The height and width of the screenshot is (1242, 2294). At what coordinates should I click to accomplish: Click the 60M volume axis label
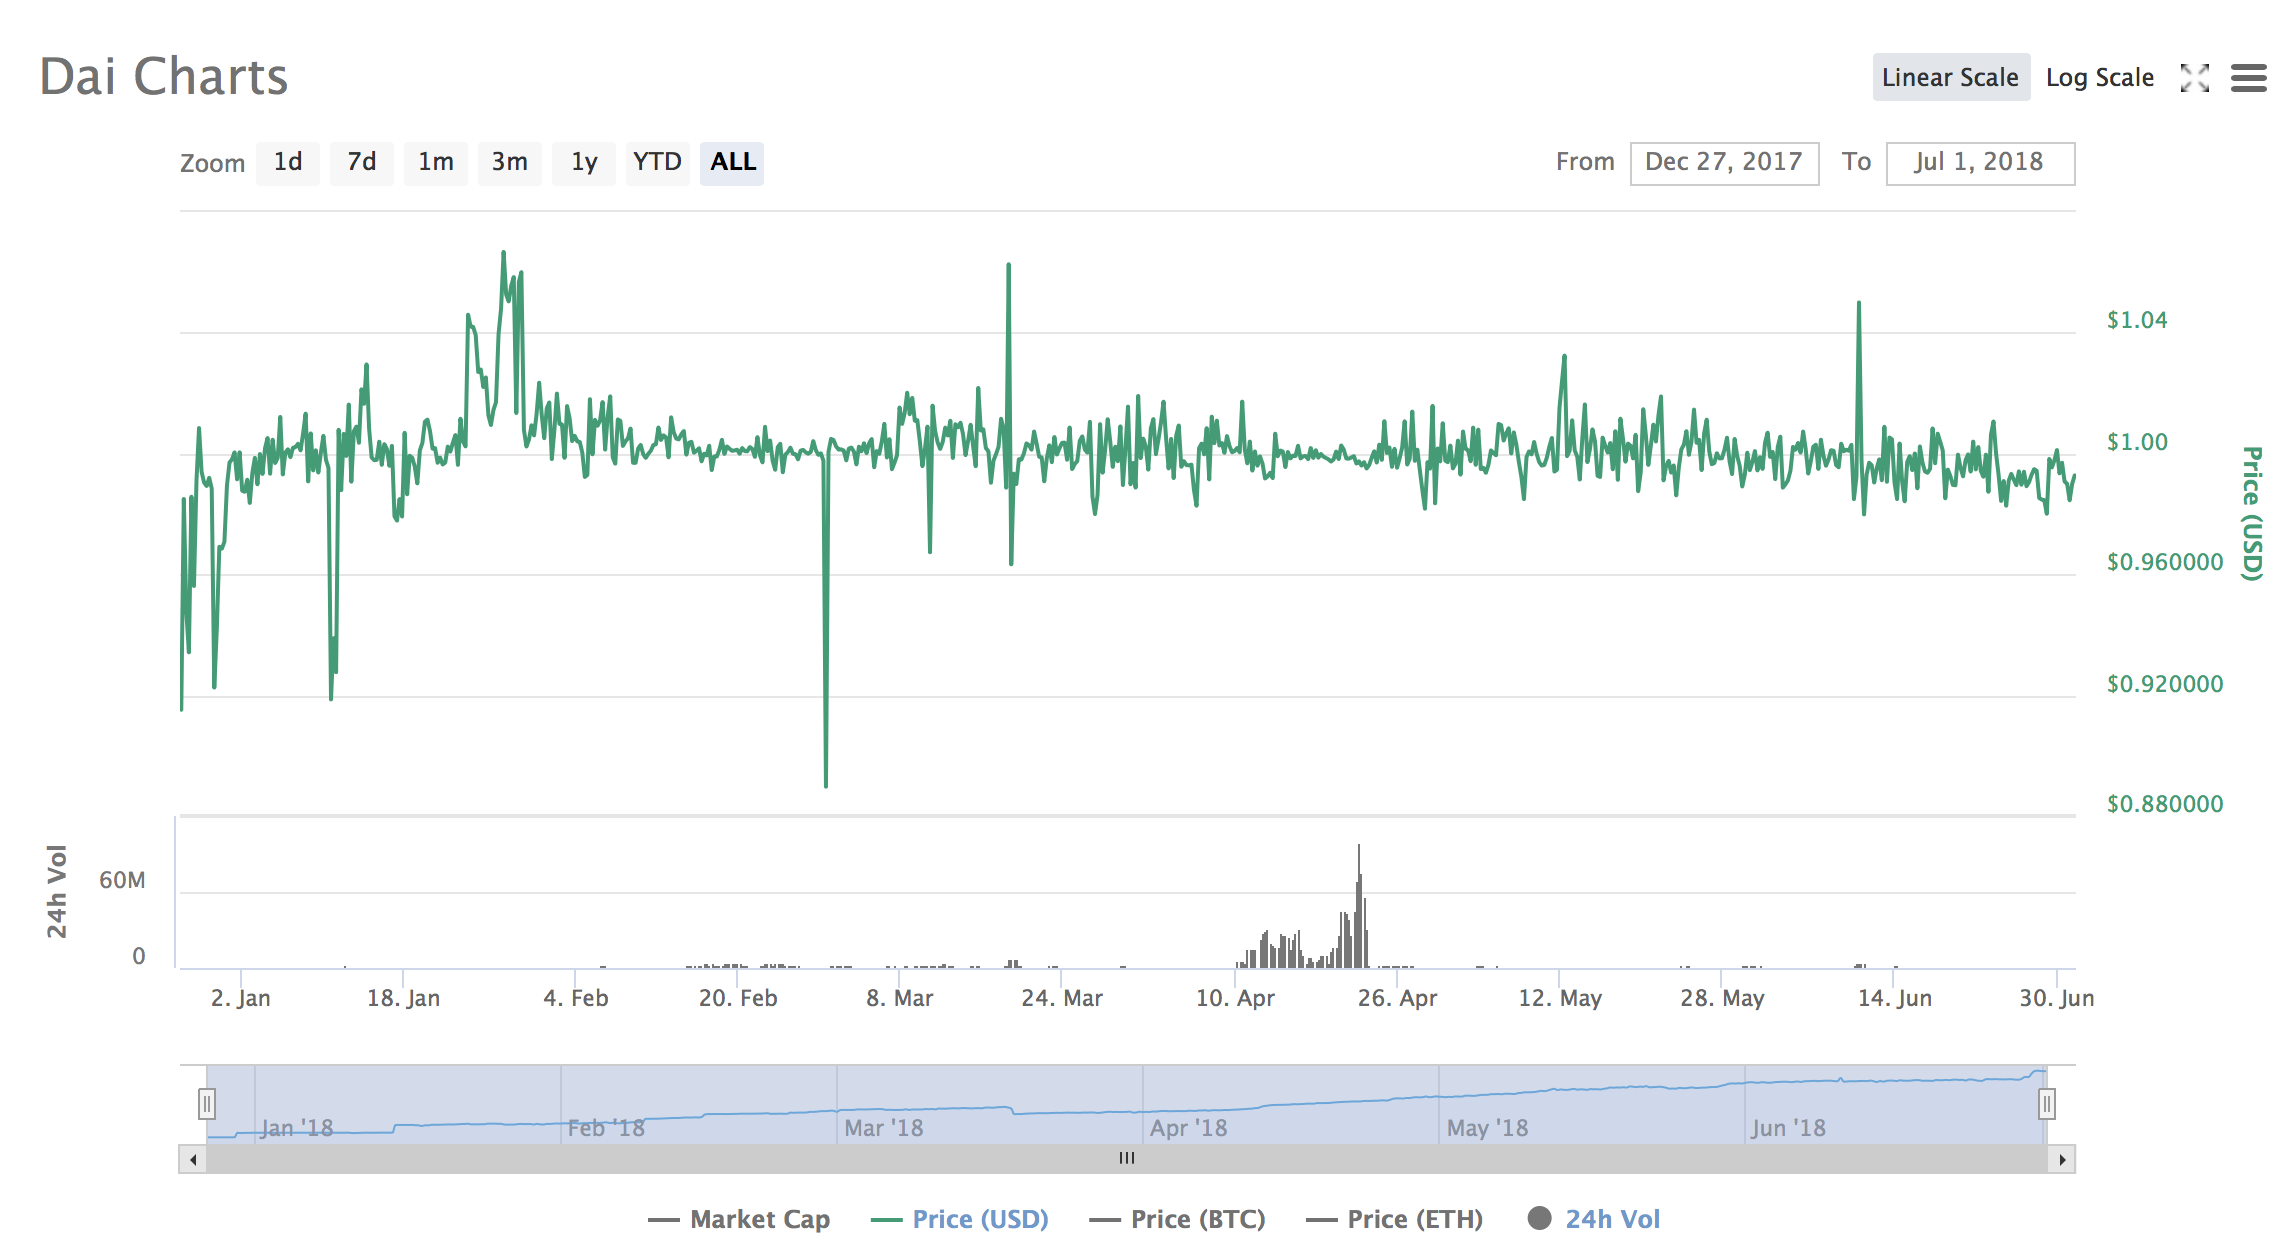(122, 880)
